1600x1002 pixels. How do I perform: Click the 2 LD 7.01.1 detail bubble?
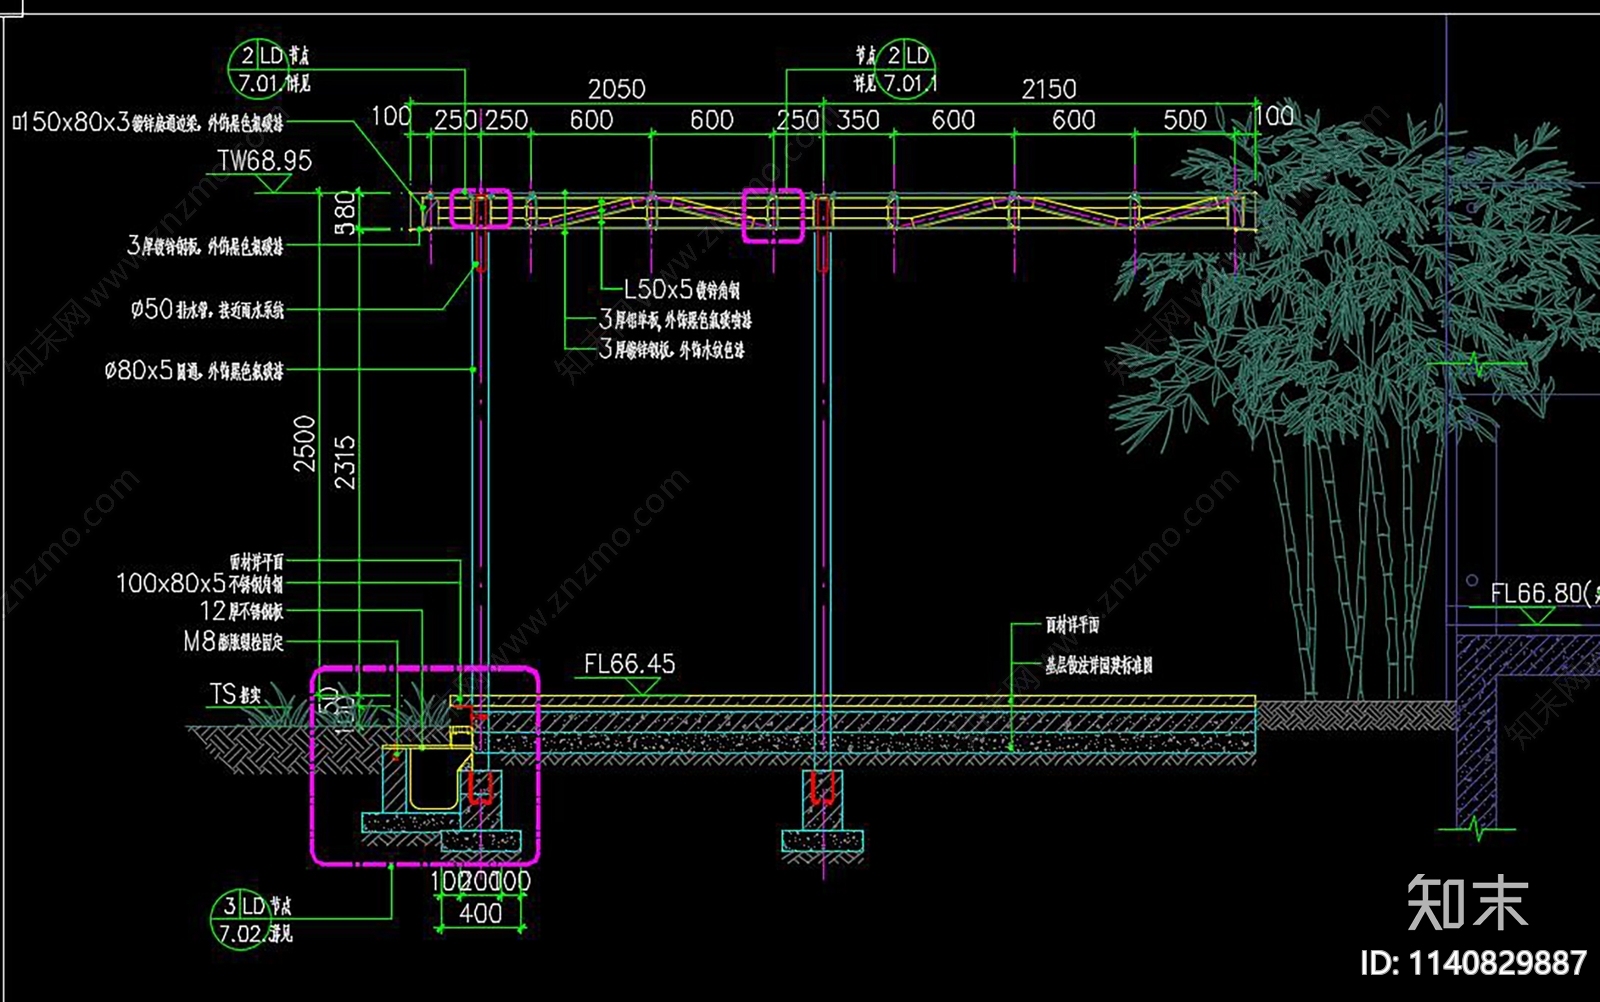907,70
